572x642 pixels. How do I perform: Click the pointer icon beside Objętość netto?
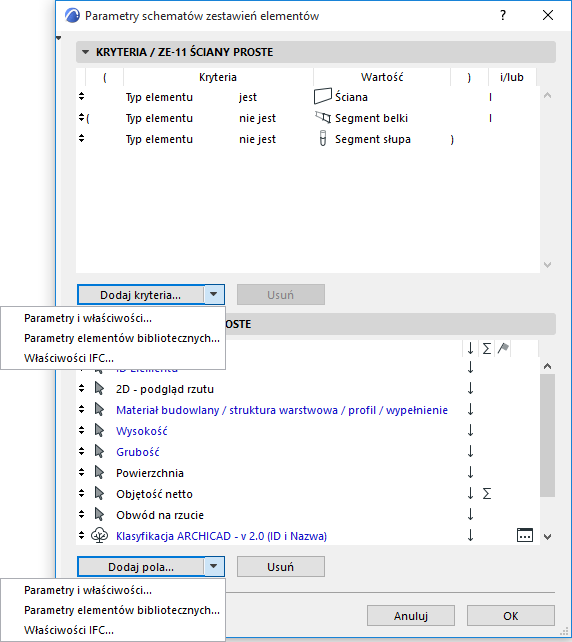(x=99, y=493)
